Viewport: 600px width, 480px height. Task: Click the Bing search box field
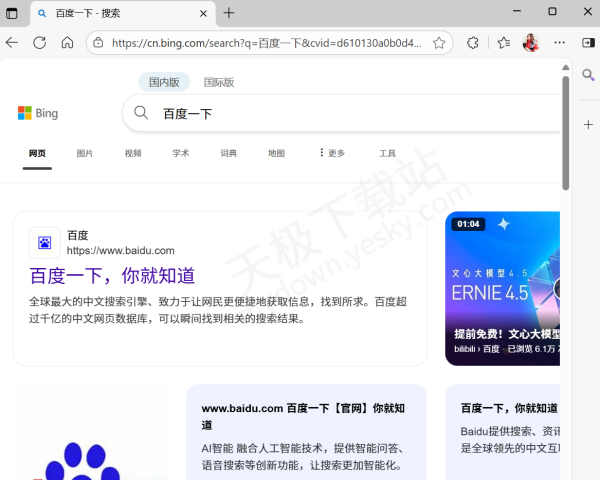pos(350,113)
